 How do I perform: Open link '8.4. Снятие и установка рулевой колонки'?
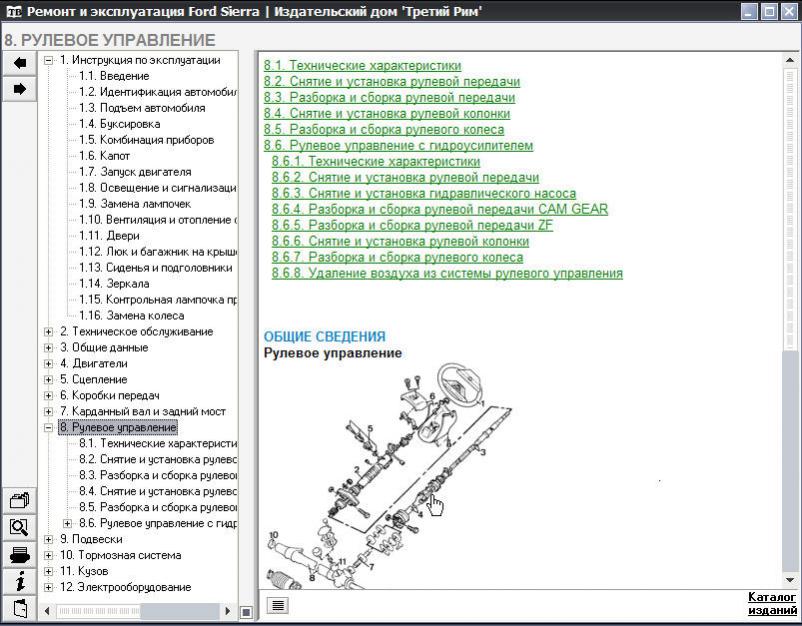[387, 113]
